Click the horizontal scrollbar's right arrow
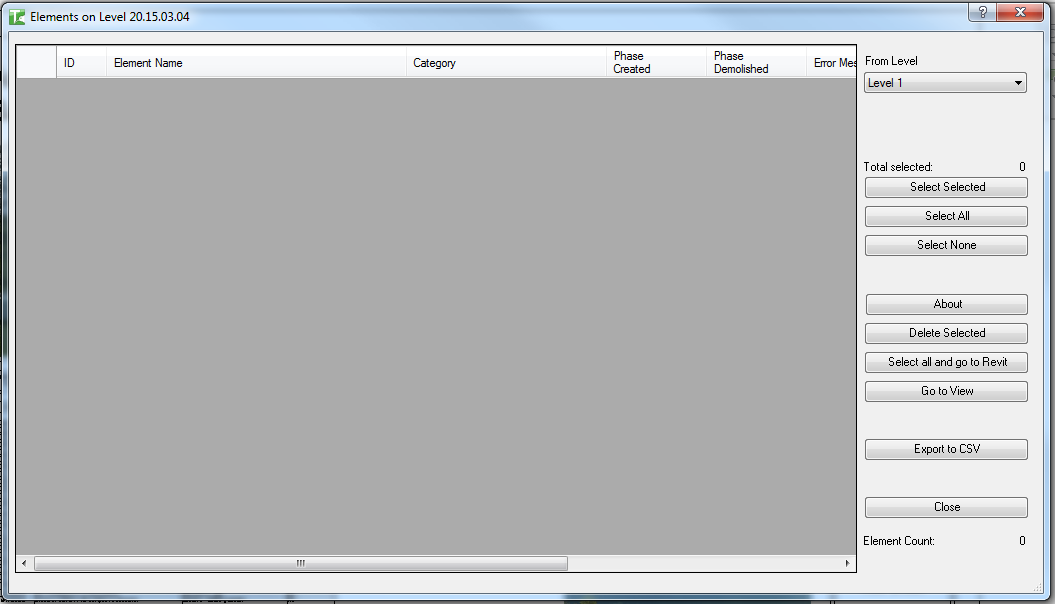1055x604 pixels. pos(848,564)
